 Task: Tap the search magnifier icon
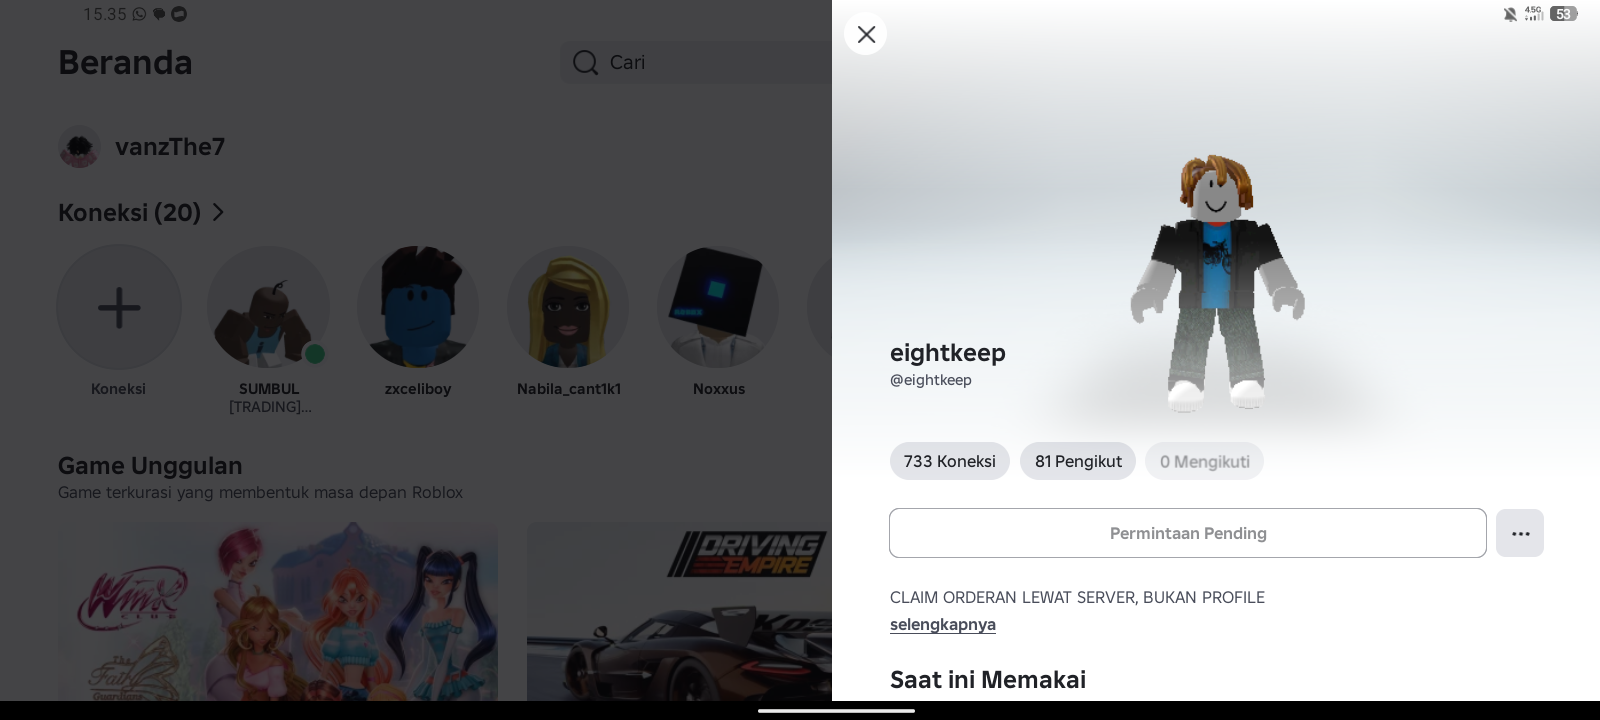coord(585,63)
